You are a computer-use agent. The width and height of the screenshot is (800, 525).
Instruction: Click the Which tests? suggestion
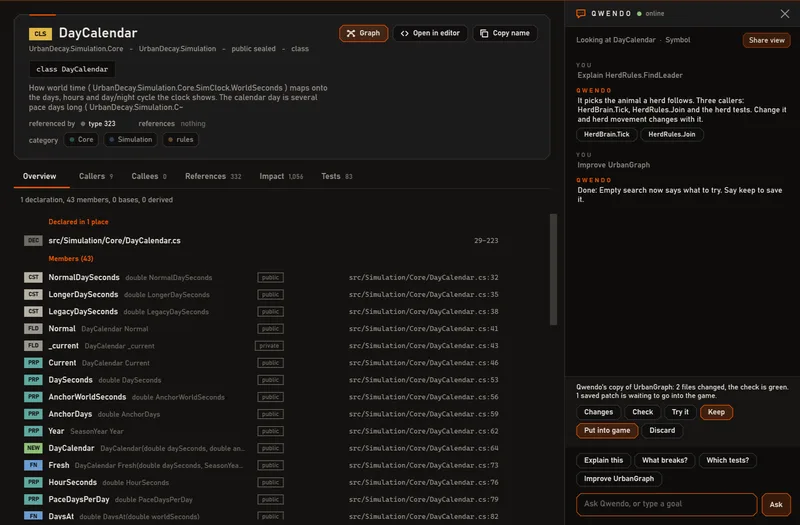tap(728, 460)
